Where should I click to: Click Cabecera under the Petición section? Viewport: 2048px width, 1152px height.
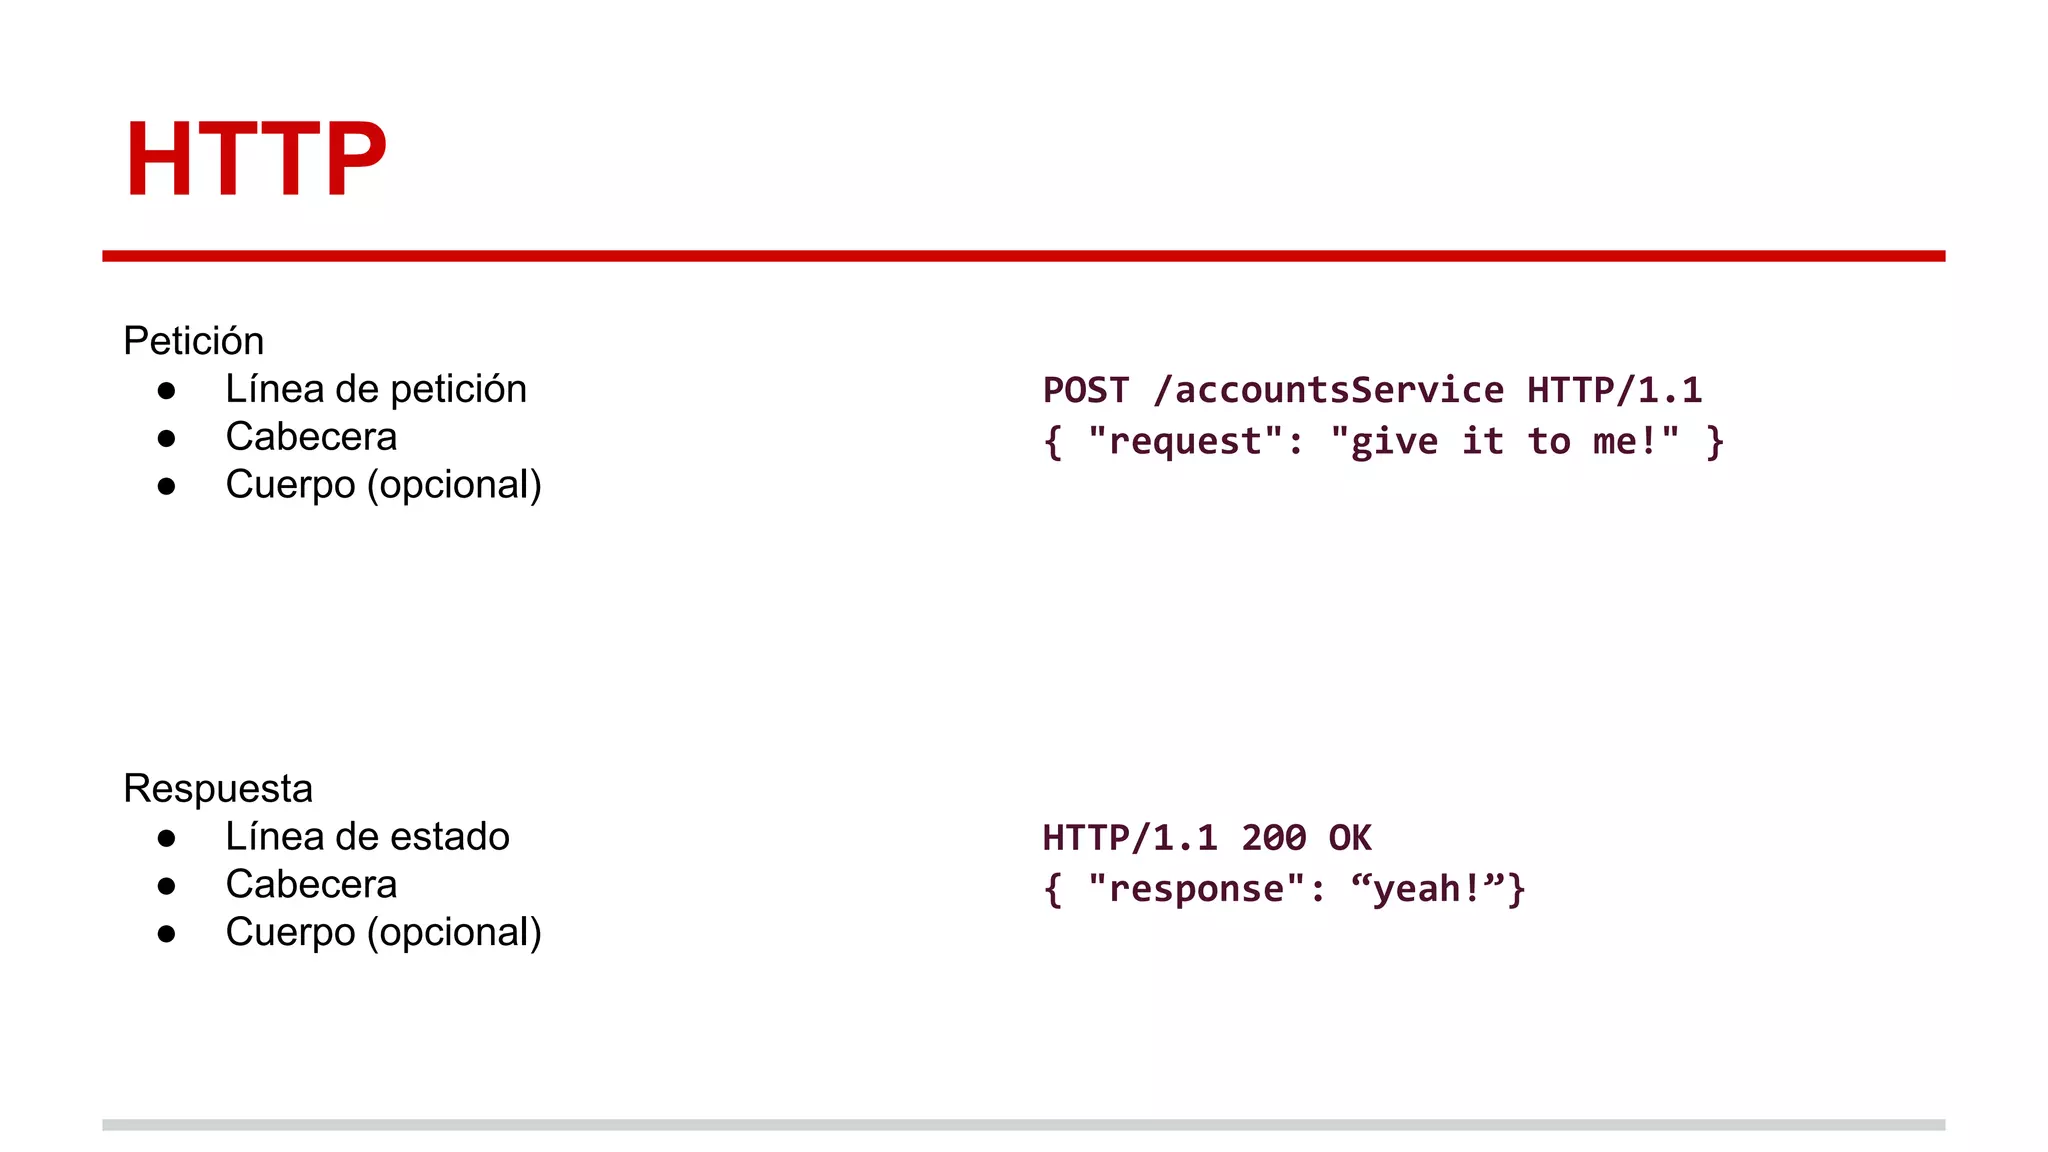point(311,437)
